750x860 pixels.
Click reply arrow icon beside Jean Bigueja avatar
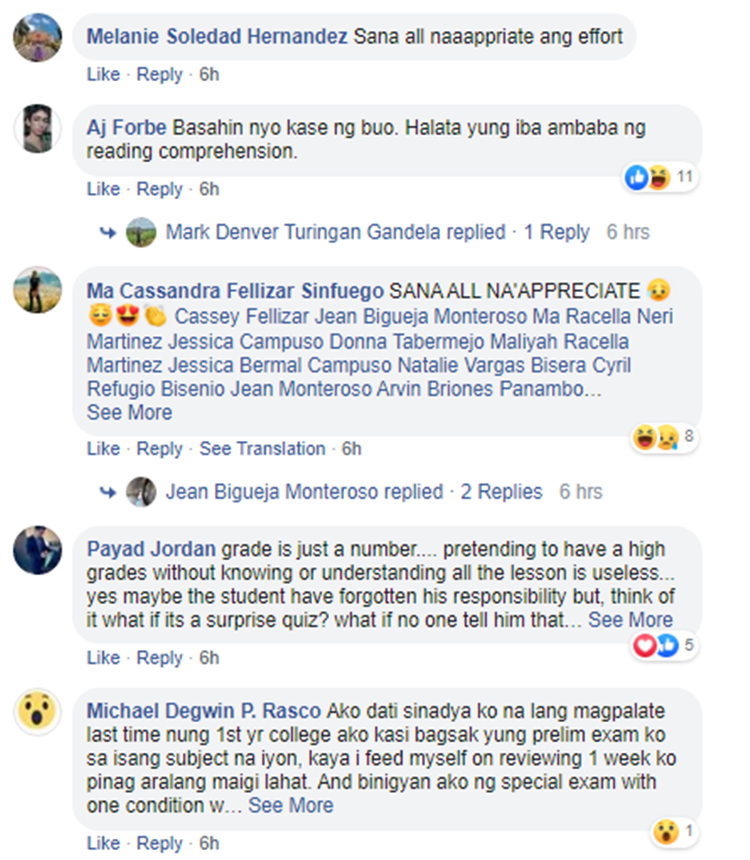(x=108, y=493)
